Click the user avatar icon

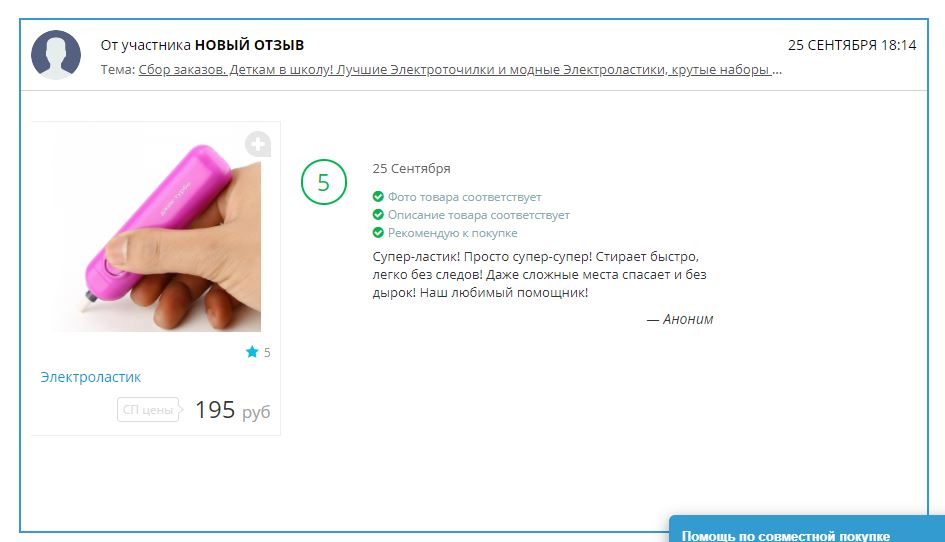[x=56, y=55]
